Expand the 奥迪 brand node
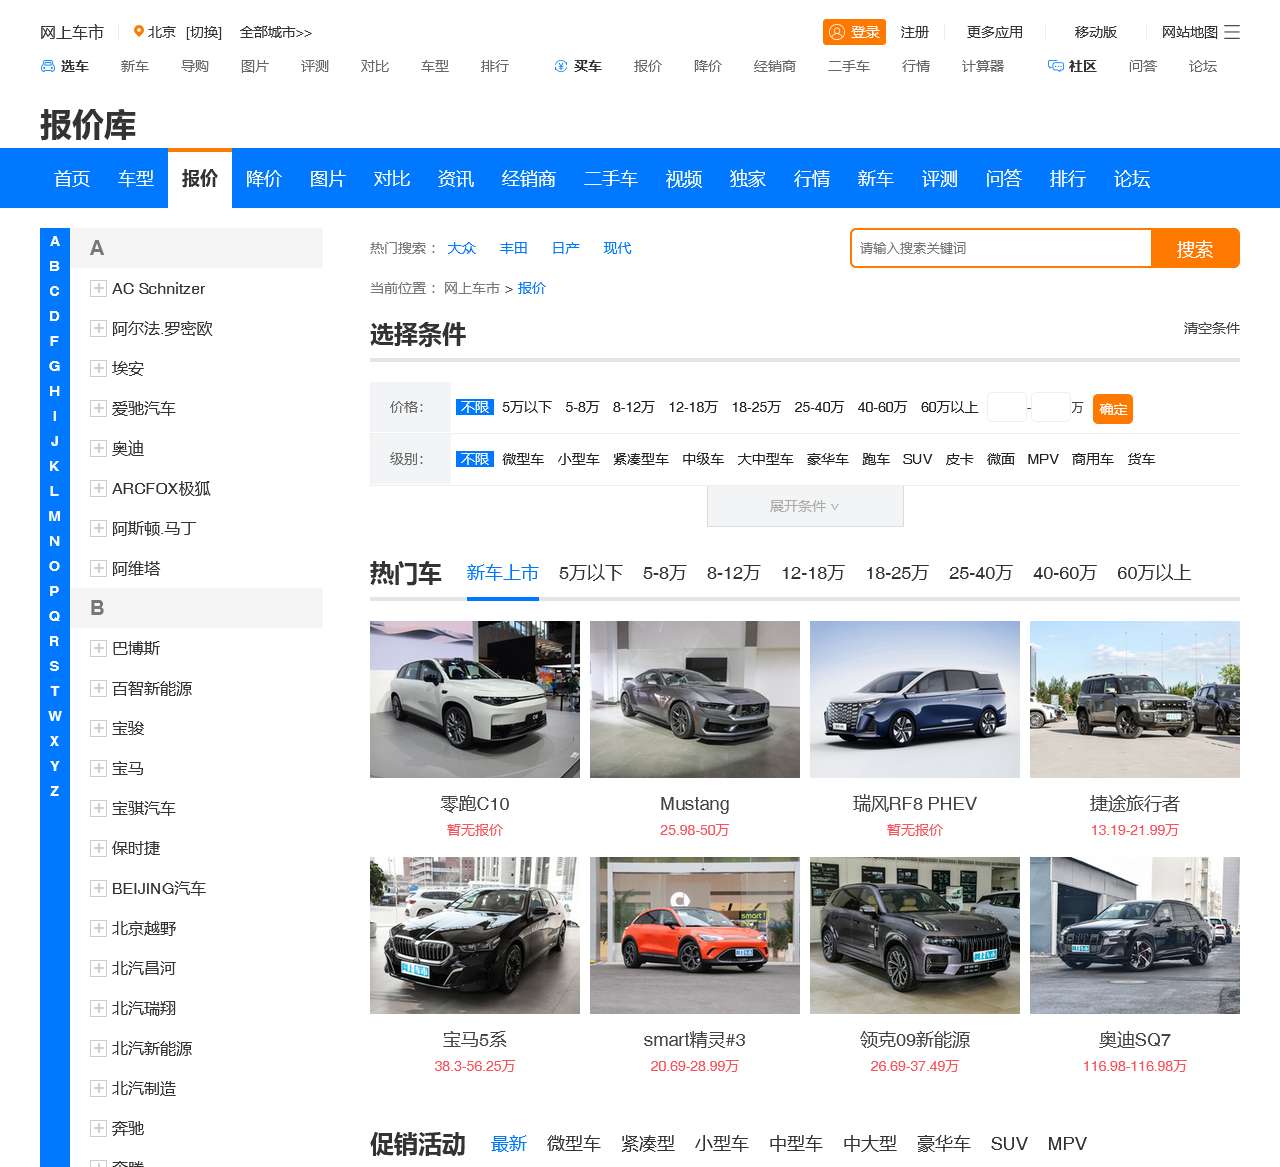 98,448
